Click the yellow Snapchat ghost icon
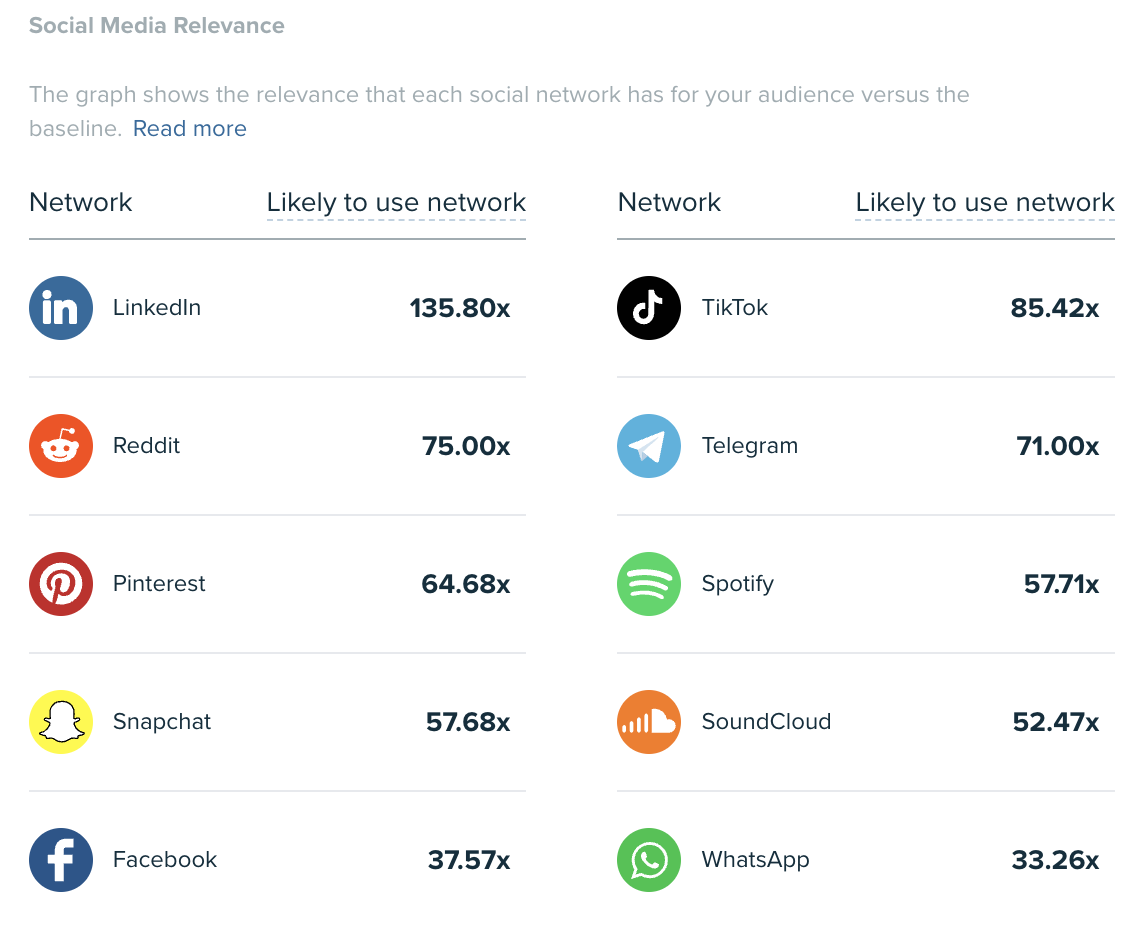The width and height of the screenshot is (1144, 926). coord(61,722)
